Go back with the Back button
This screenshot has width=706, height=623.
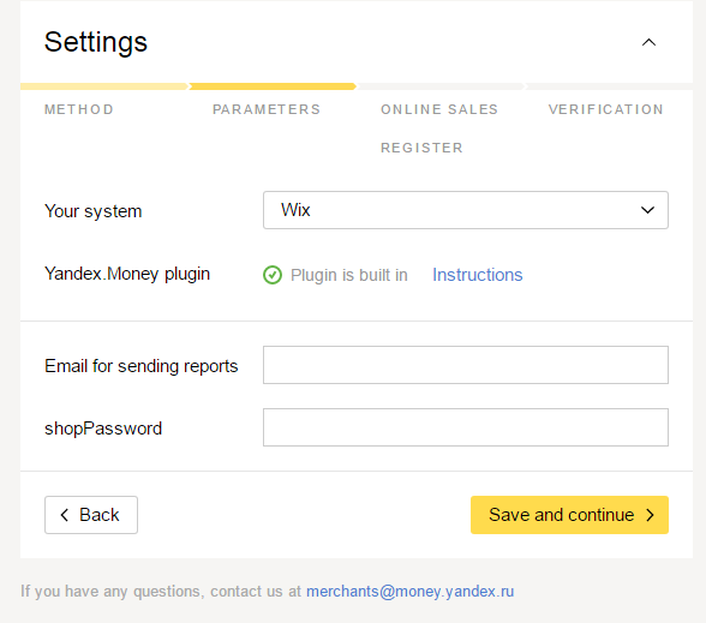91,515
